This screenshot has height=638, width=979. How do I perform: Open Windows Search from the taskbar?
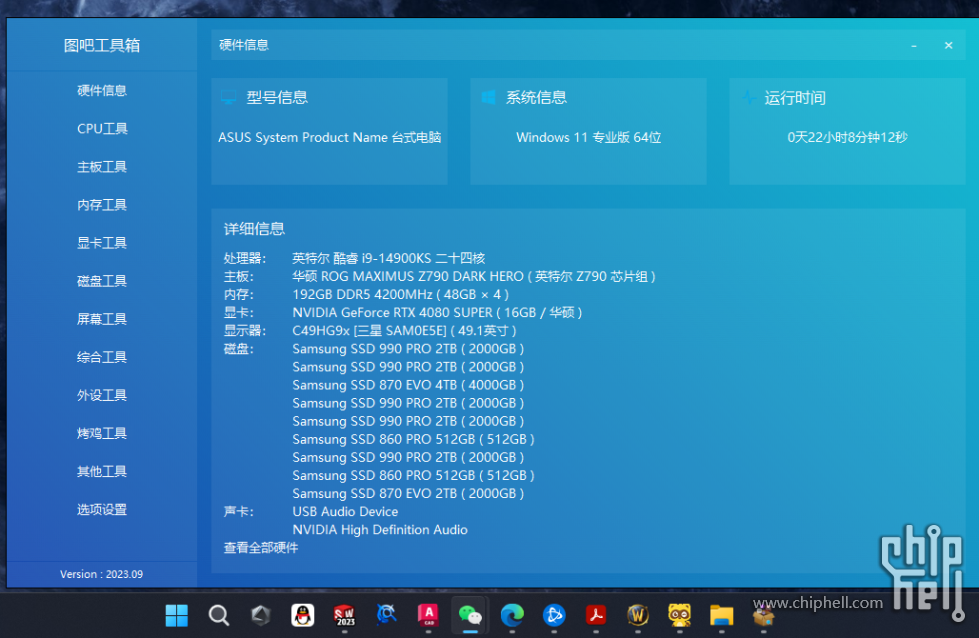pos(219,616)
